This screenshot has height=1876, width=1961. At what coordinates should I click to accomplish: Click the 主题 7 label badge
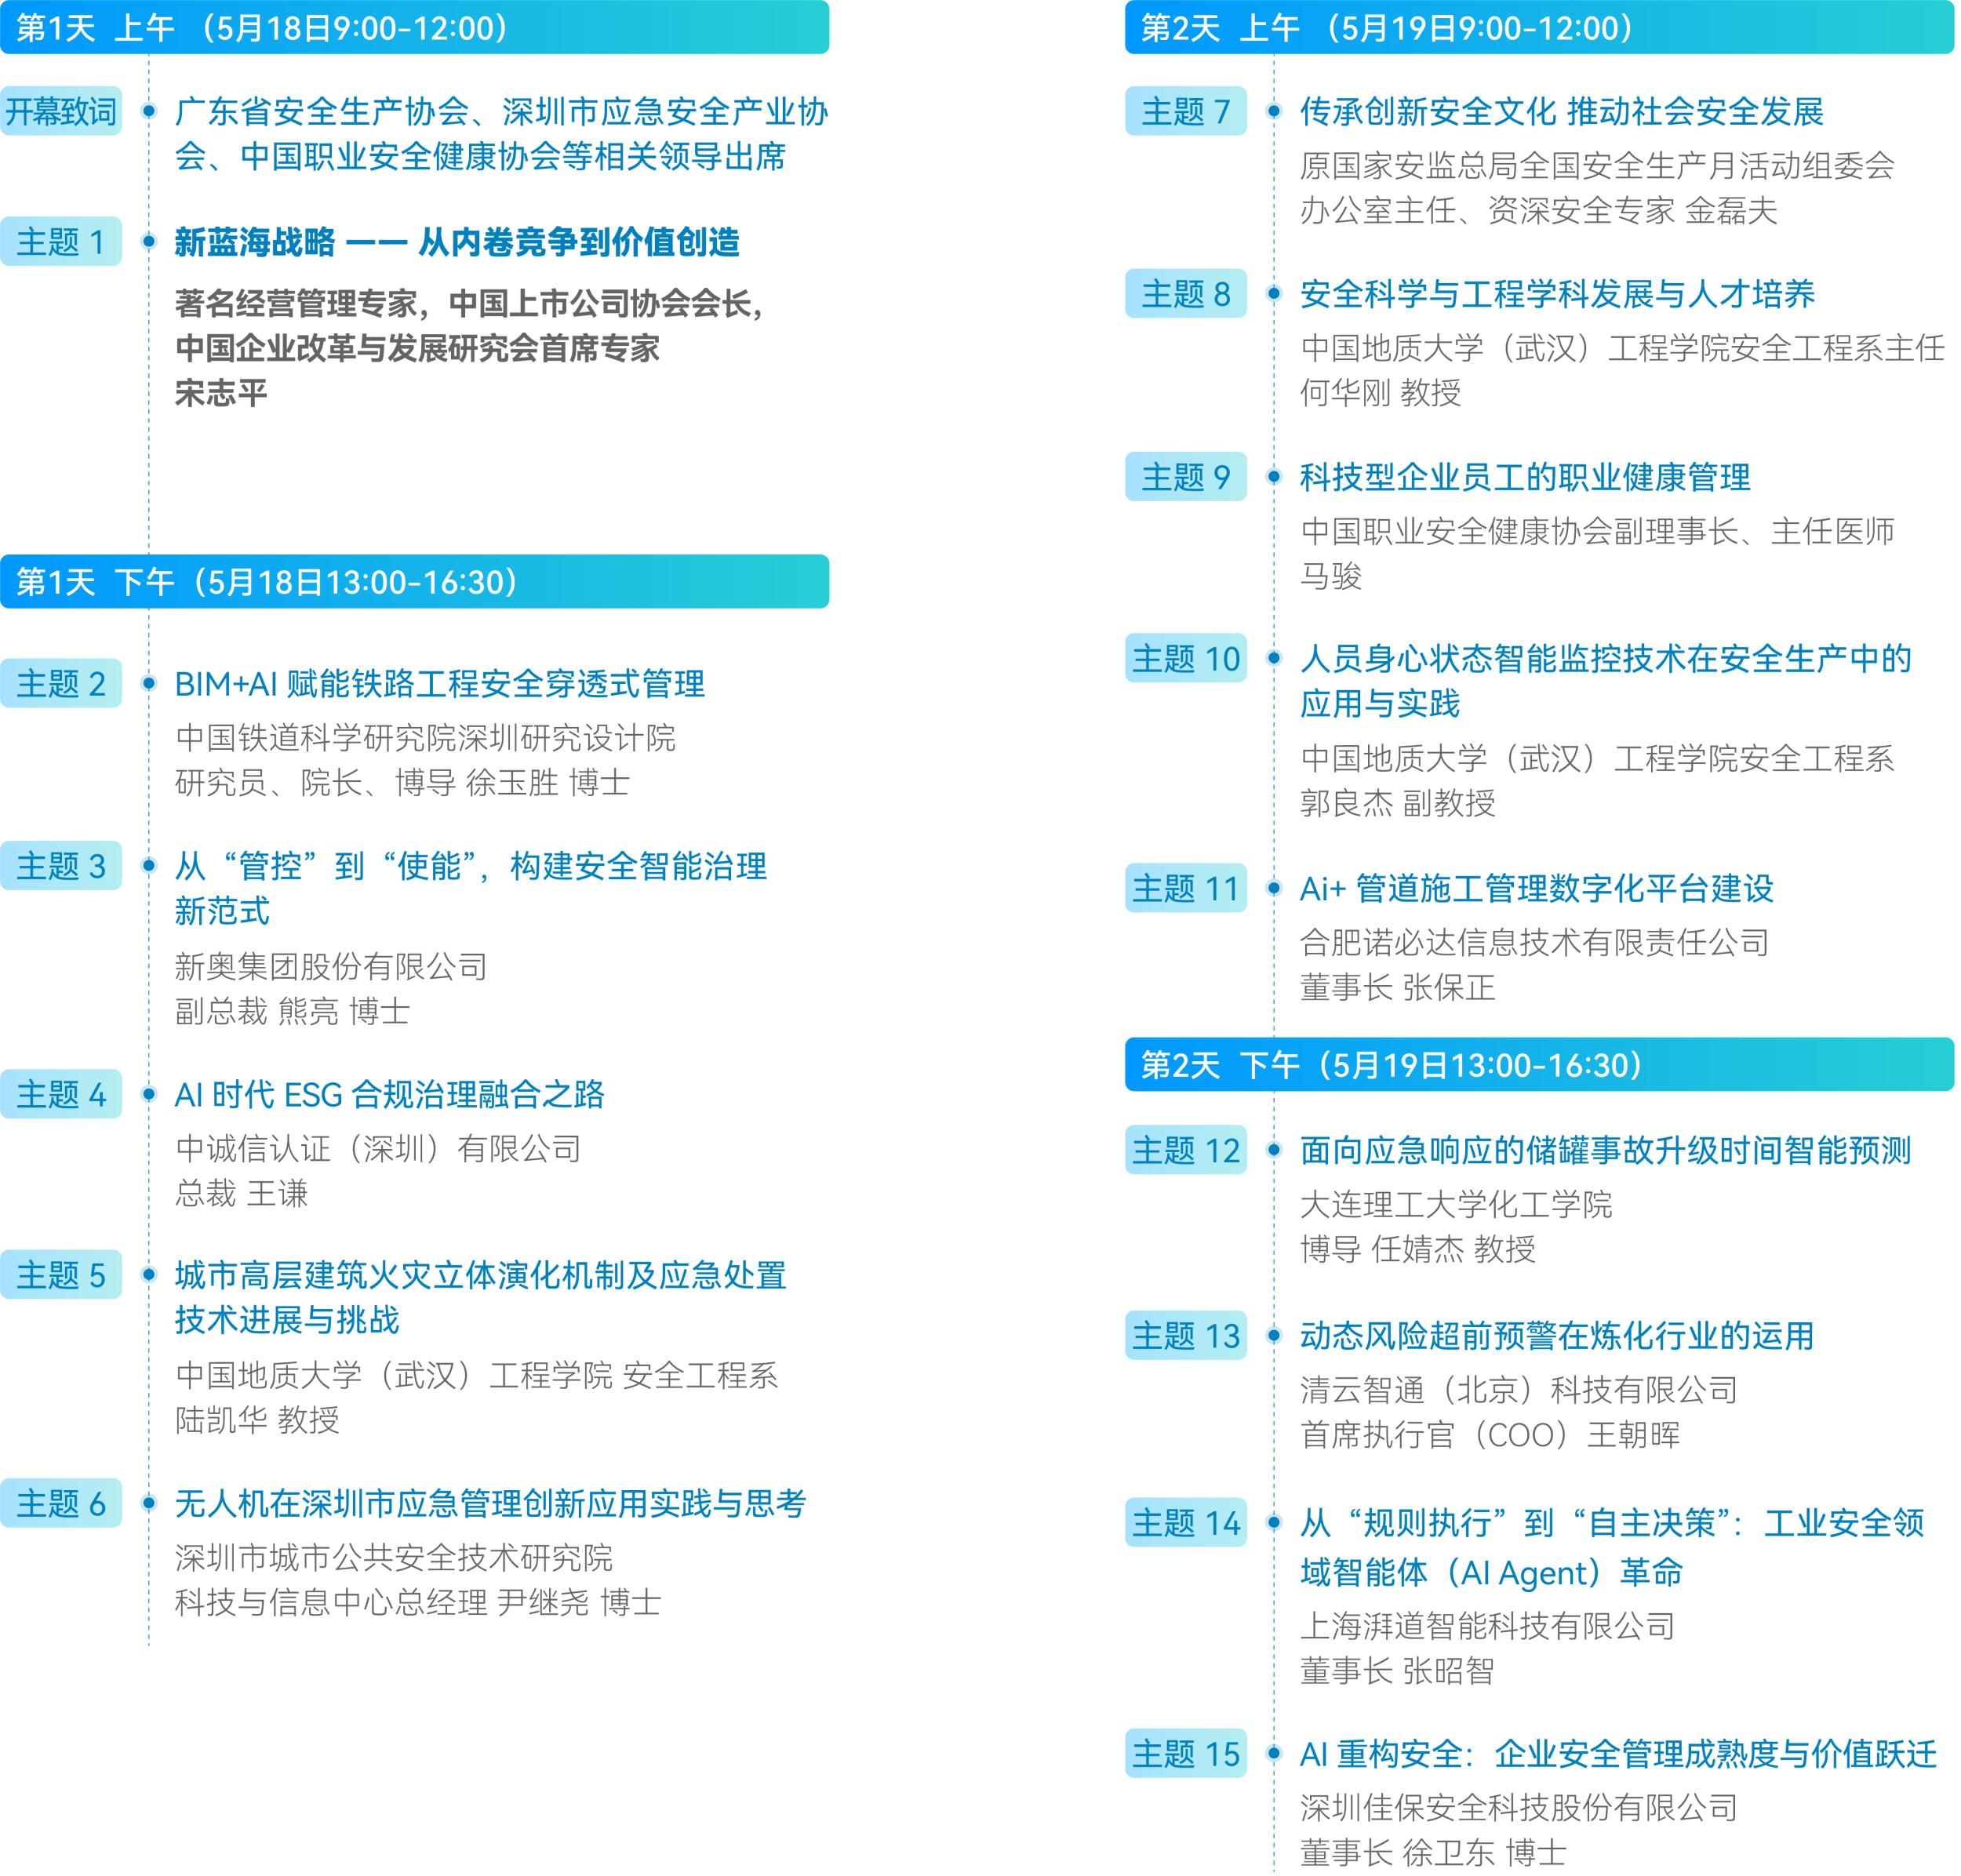pyautogui.click(x=1185, y=111)
